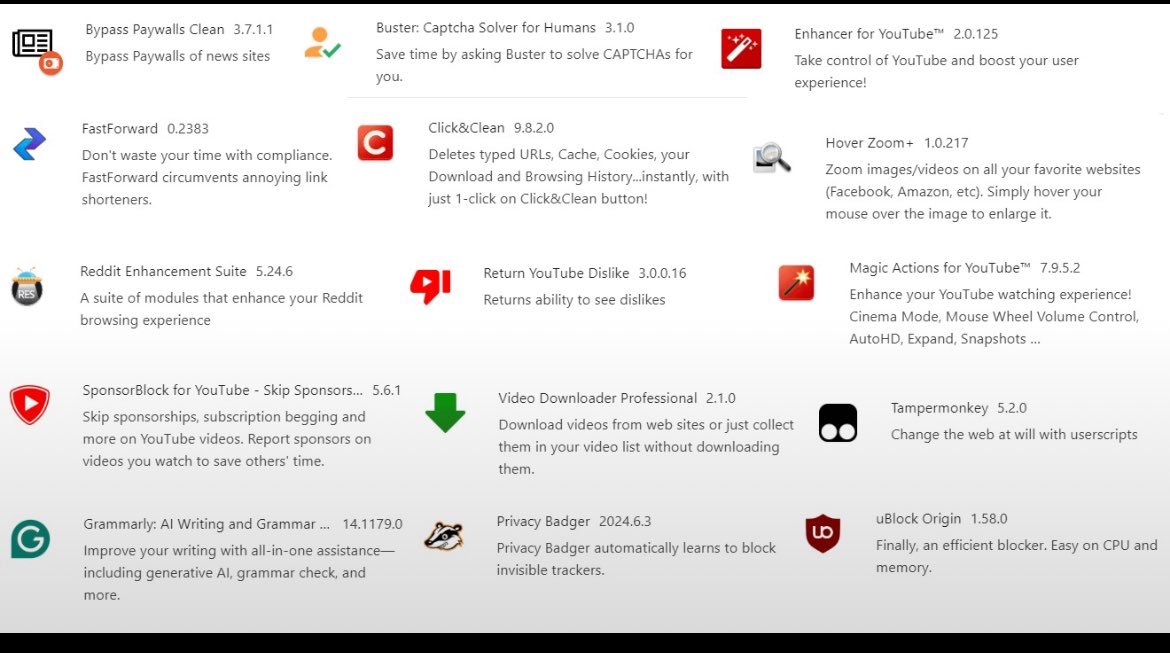Viewport: 1170px width, 653px height.
Task: Click the Return YouTube Dislike thumbs-down icon
Action: pos(431,287)
